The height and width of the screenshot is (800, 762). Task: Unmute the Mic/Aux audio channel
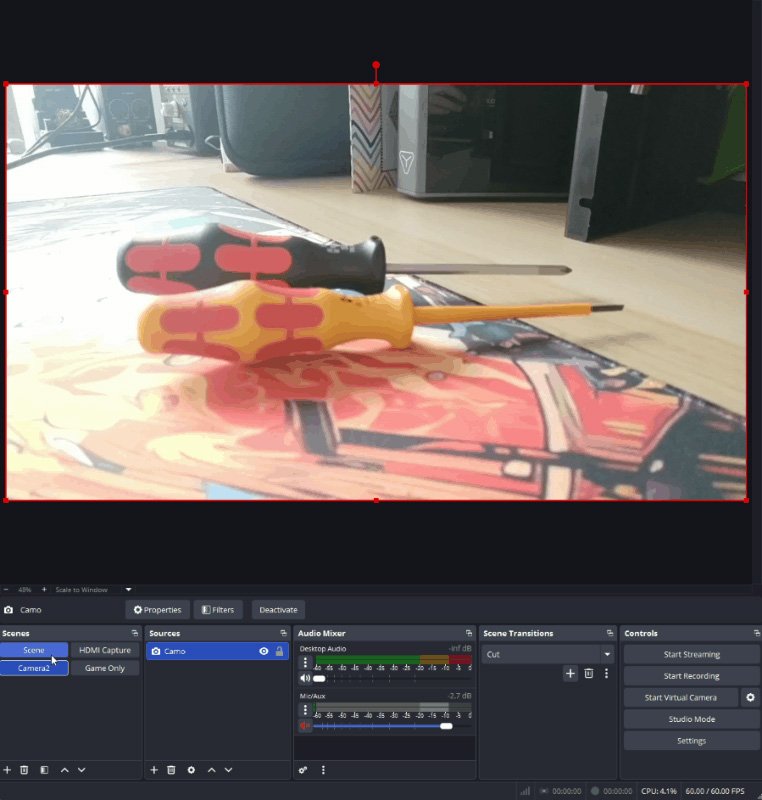[305, 725]
